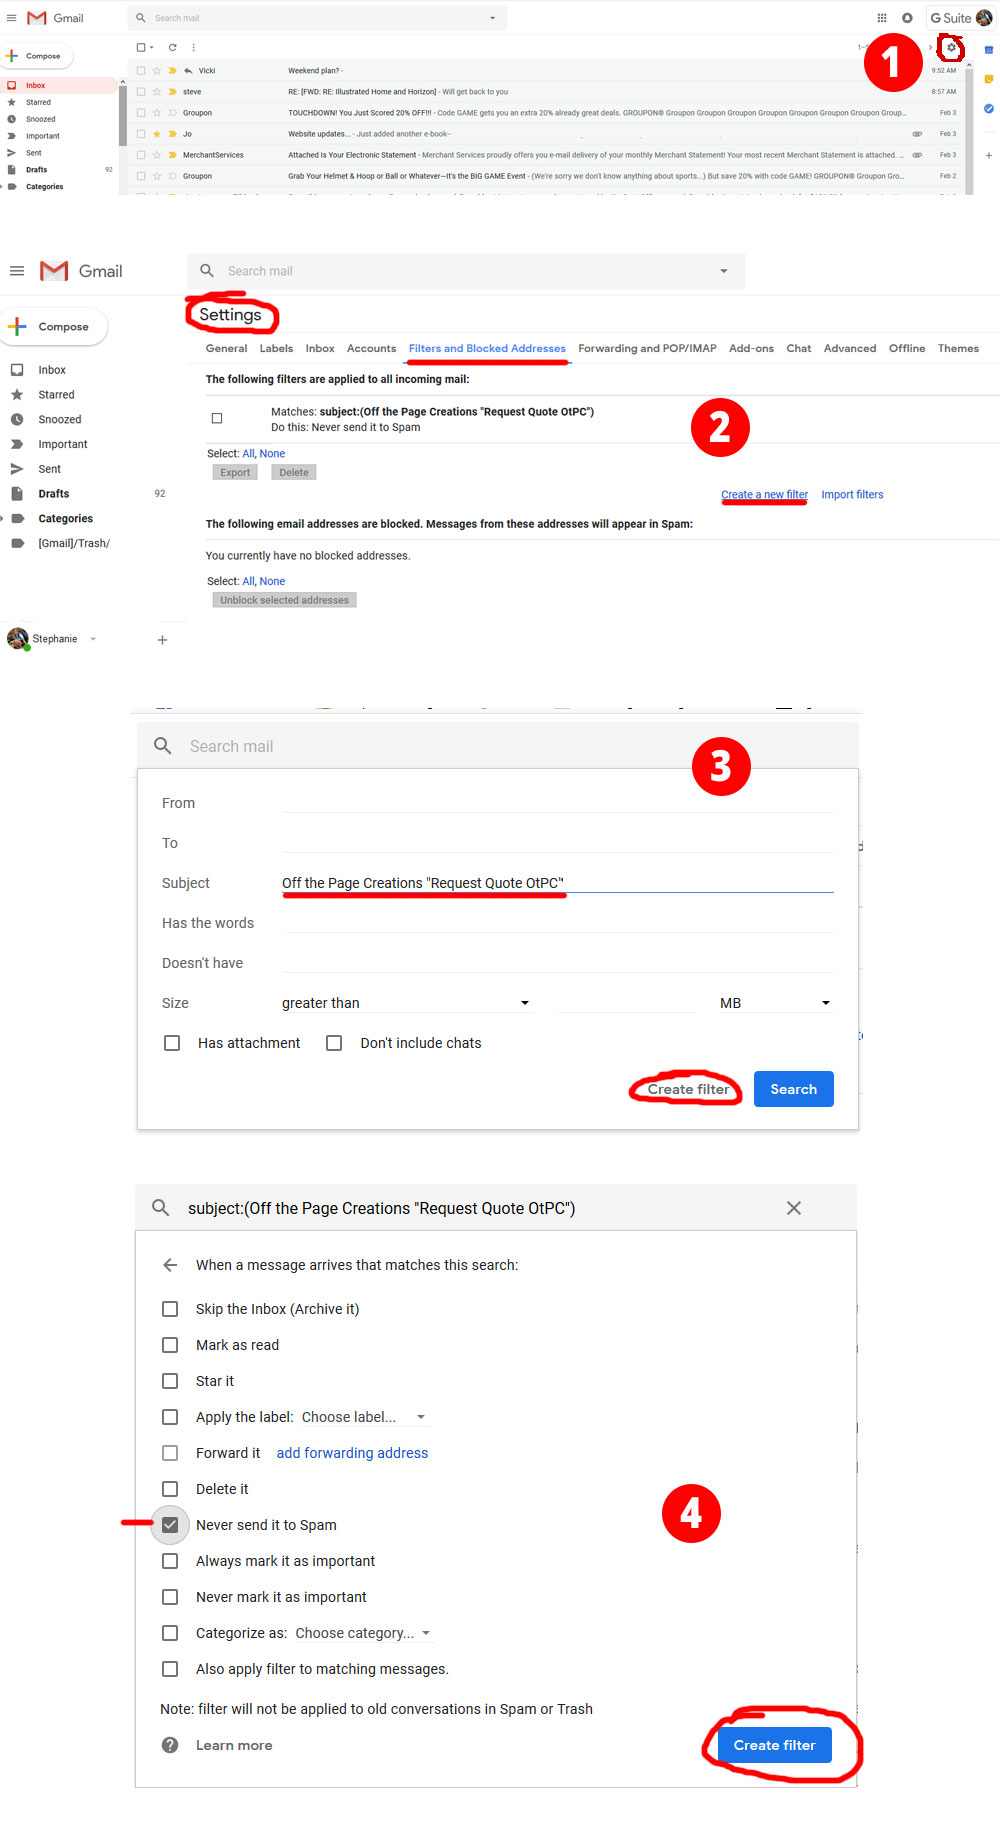Open the Starred folder in the inbox view sidebar
Image resolution: width=1000 pixels, height=1822 pixels.
click(x=38, y=102)
